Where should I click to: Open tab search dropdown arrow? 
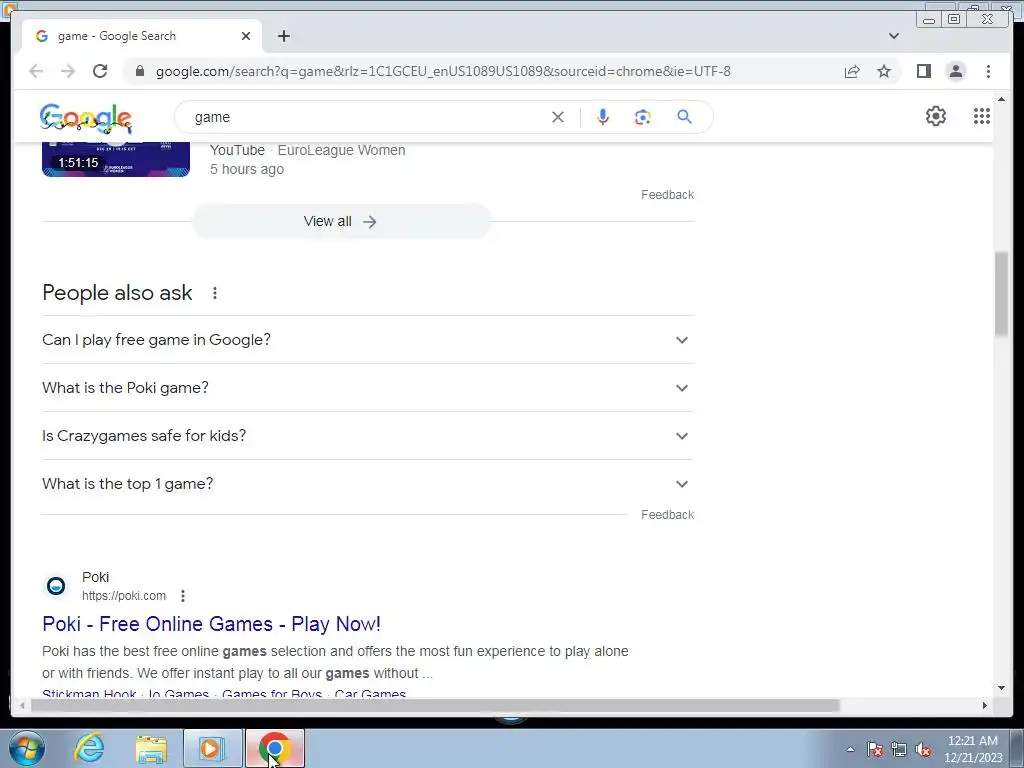click(x=893, y=36)
